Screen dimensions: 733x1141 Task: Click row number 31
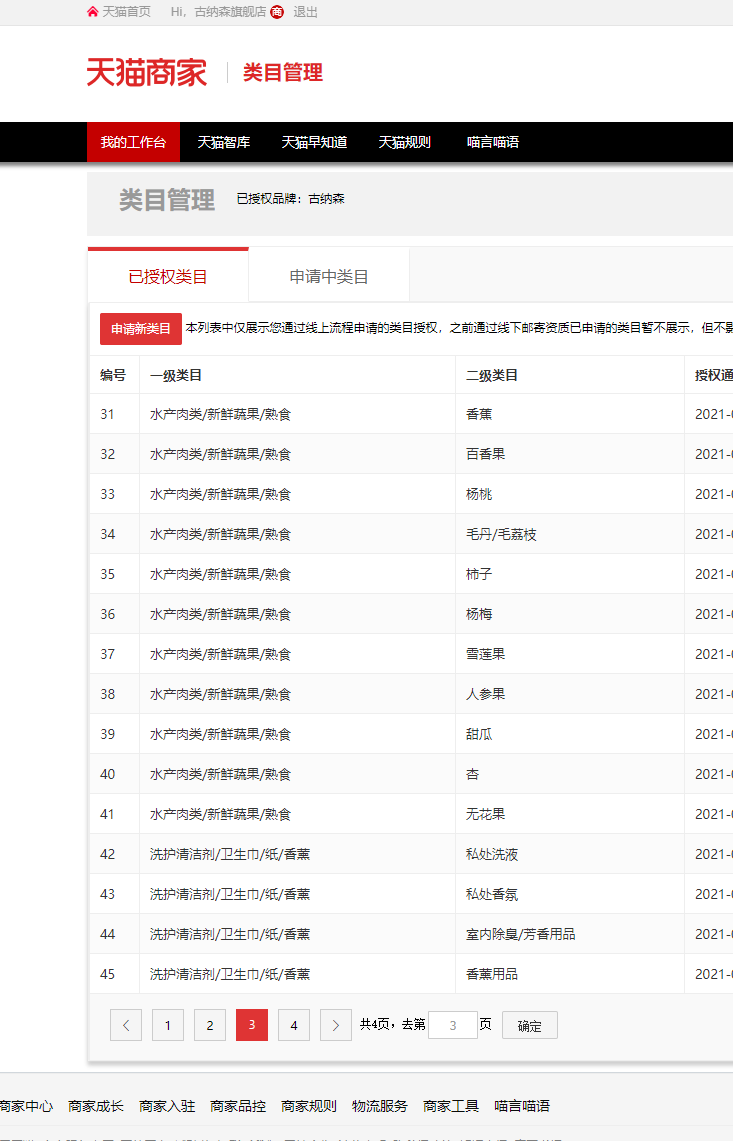pos(108,414)
